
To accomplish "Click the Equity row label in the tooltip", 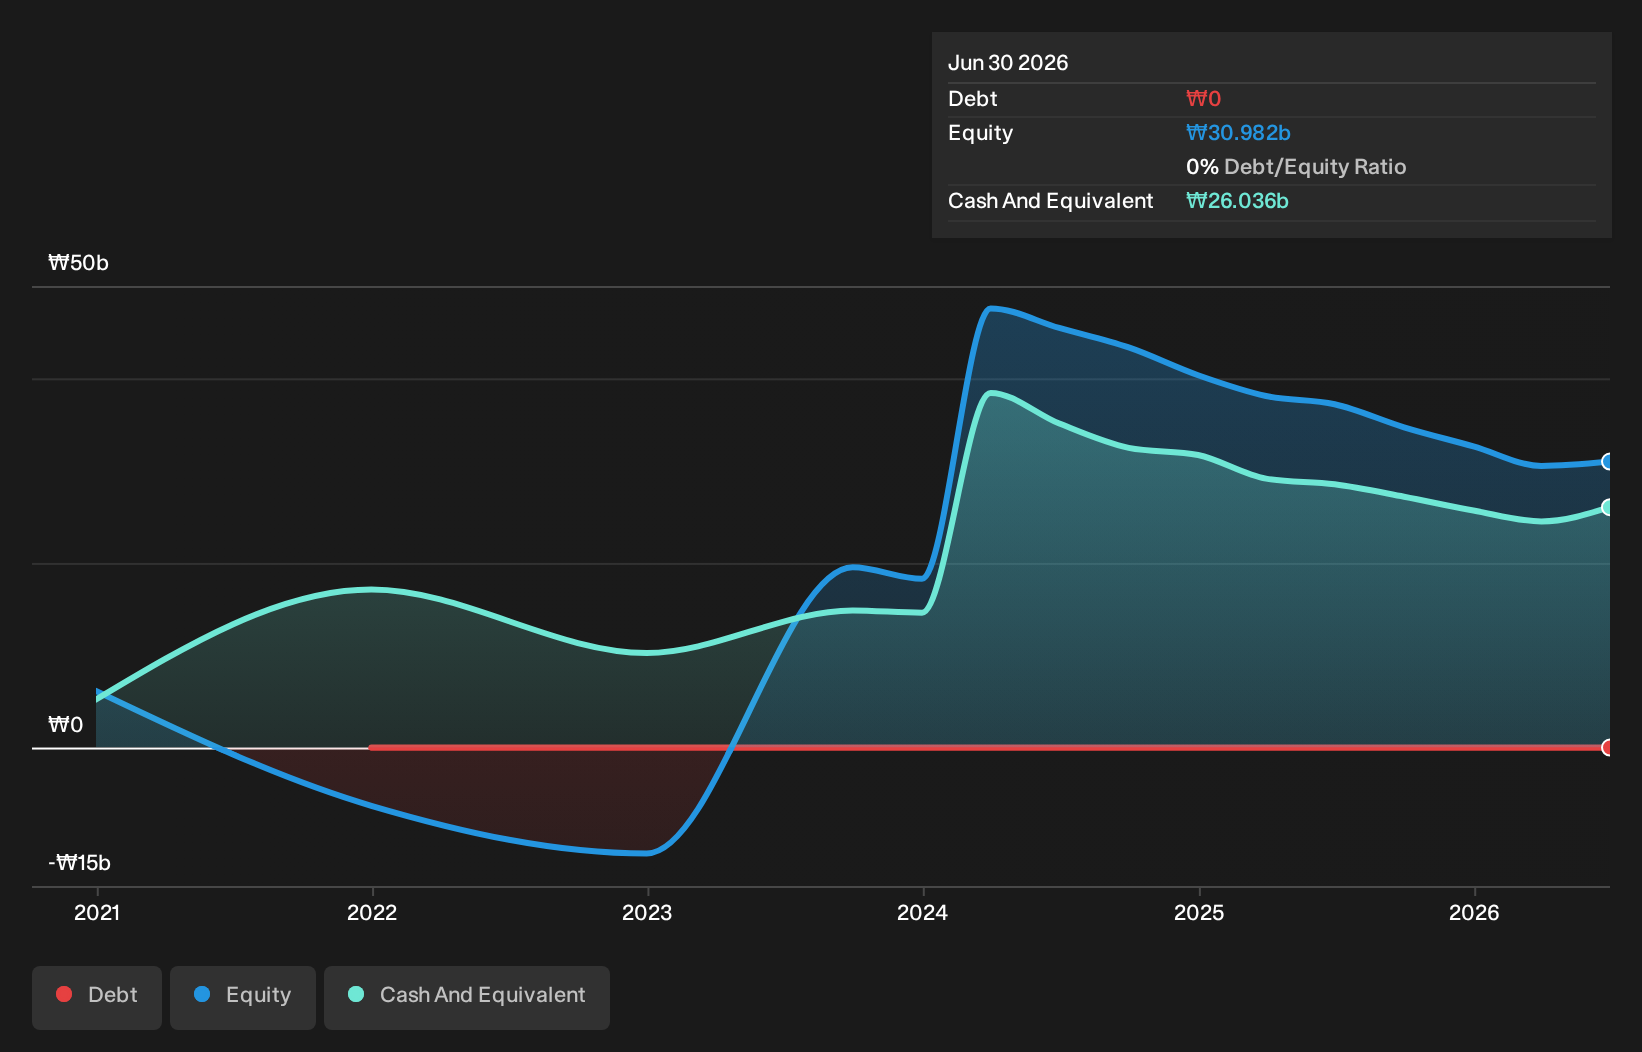I will coord(980,133).
